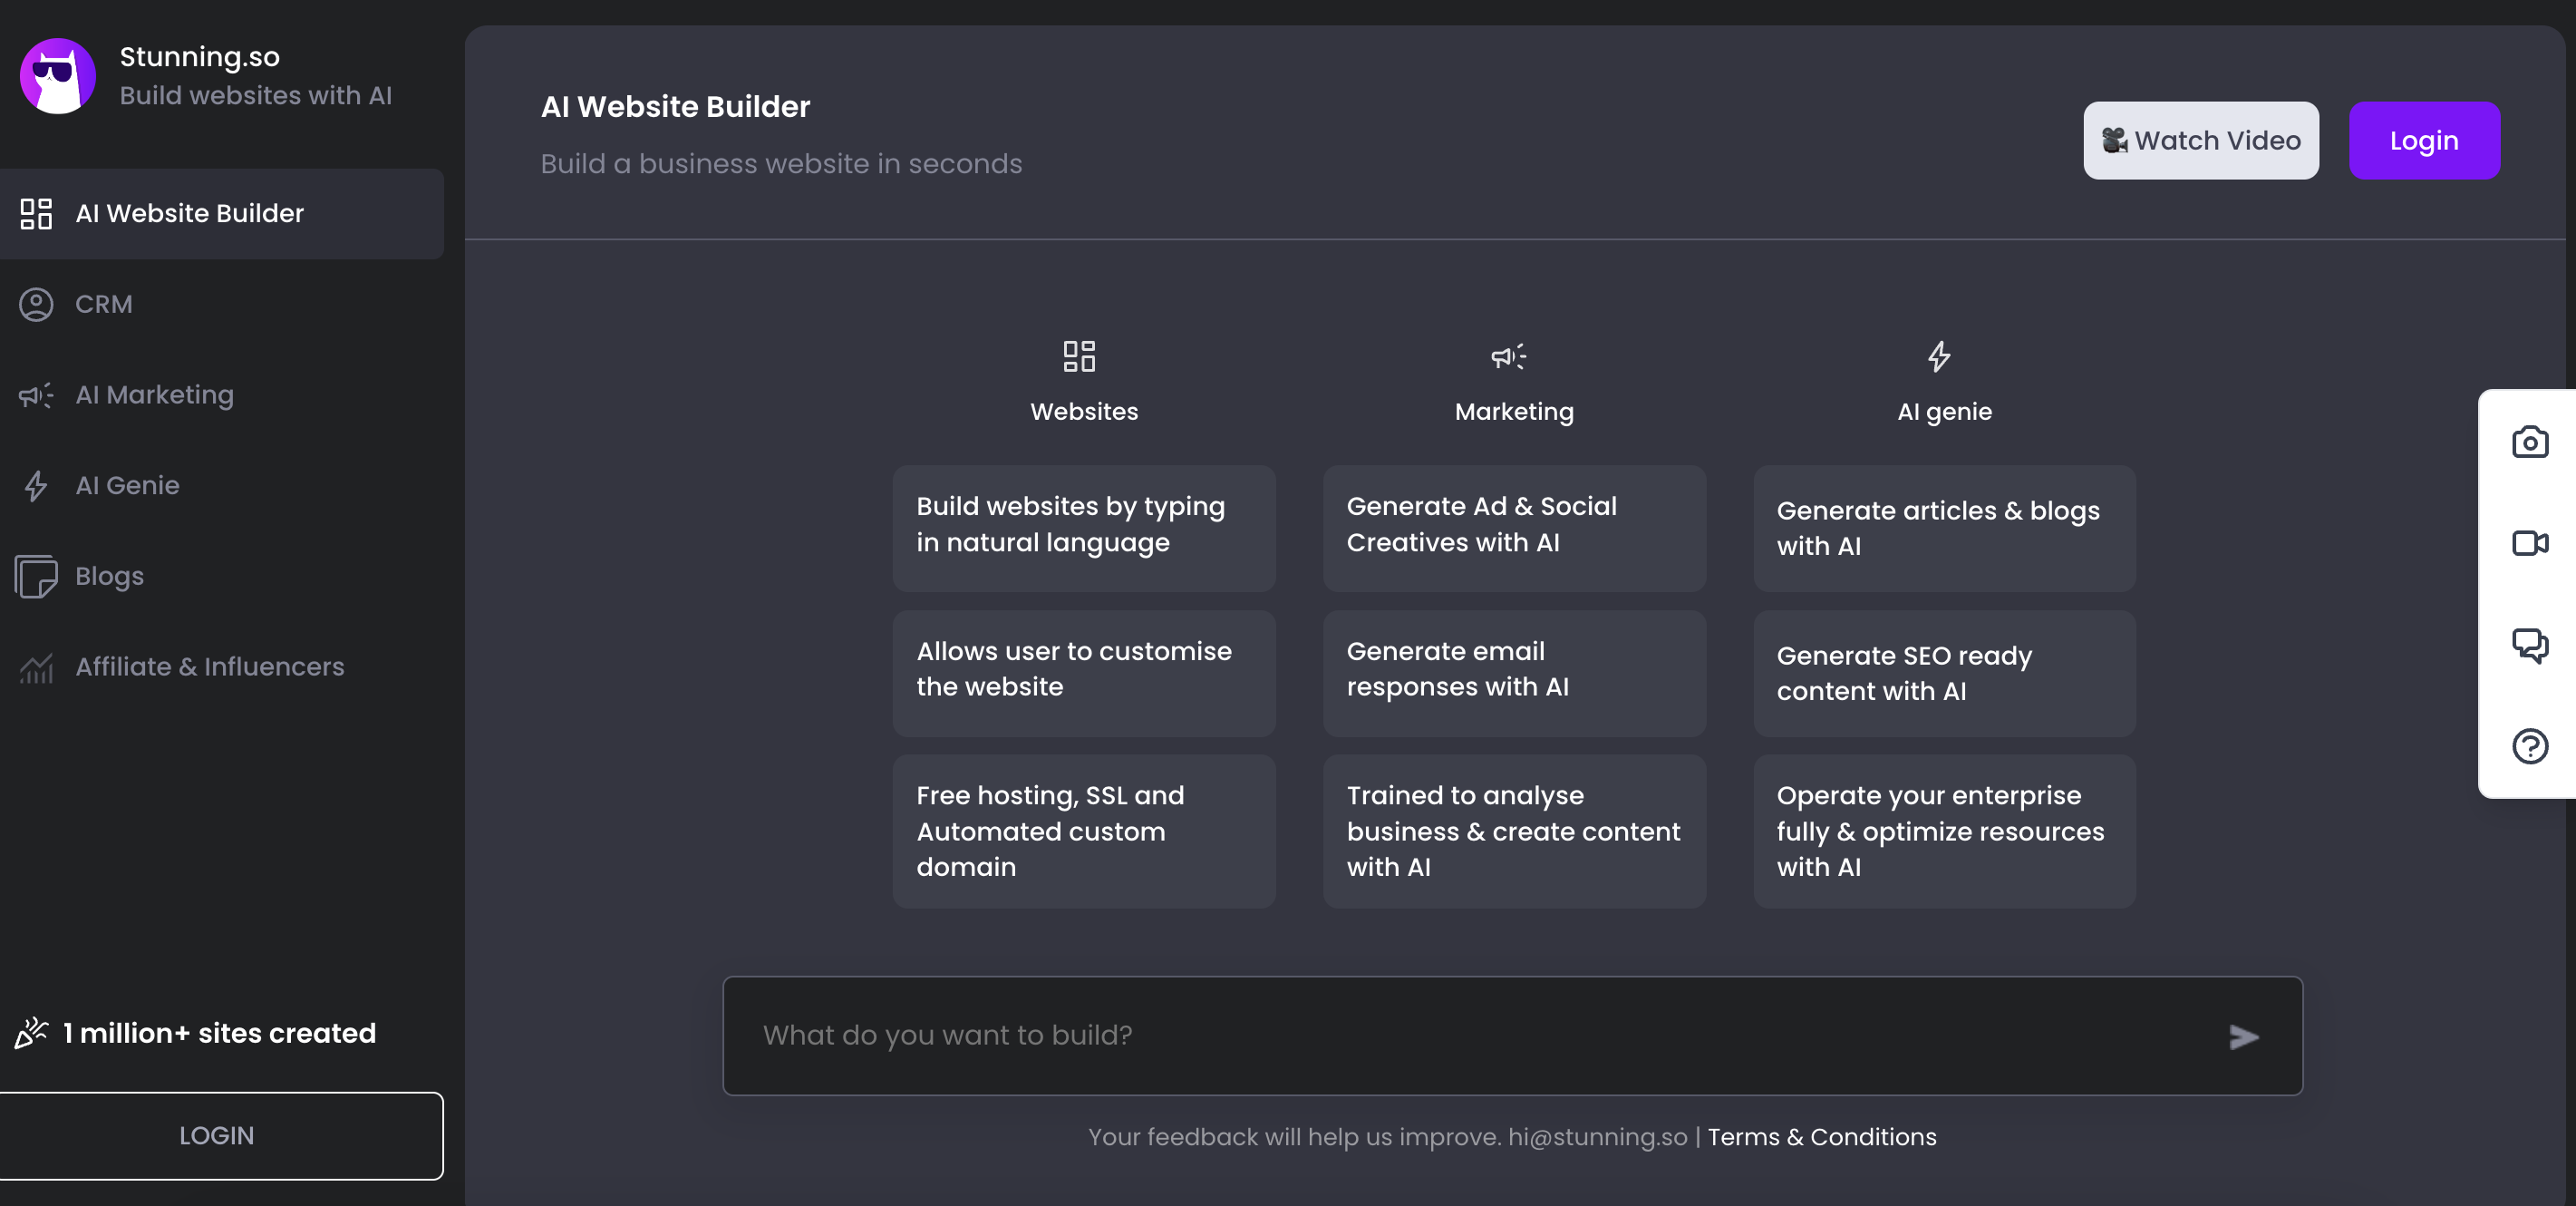Image resolution: width=2576 pixels, height=1206 pixels.
Task: Click the Watch Video button
Action: click(x=2200, y=141)
